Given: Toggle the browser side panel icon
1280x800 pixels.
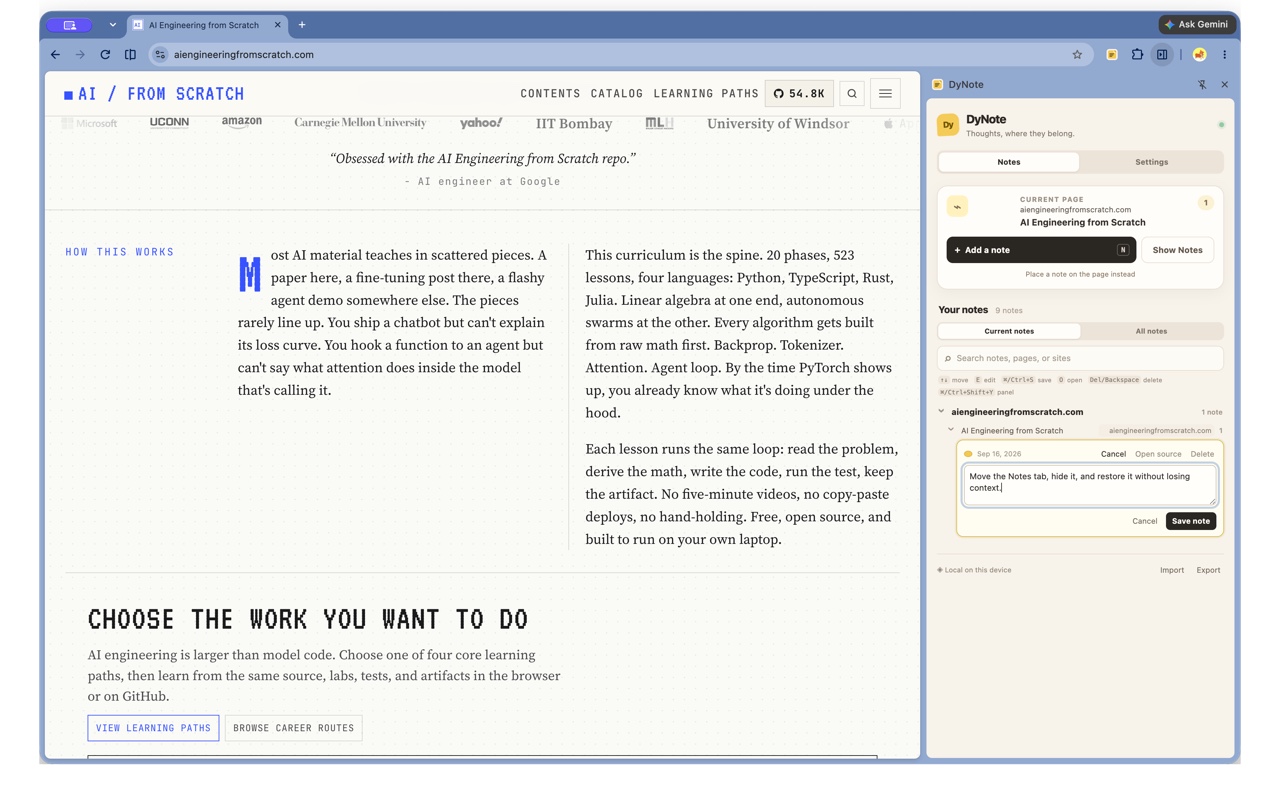Looking at the screenshot, I should 1162,55.
